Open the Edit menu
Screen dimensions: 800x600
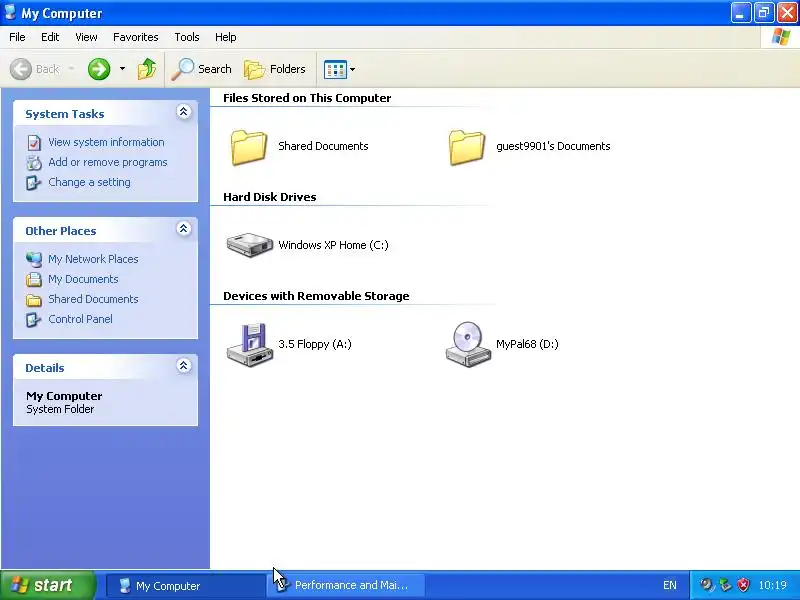50,37
